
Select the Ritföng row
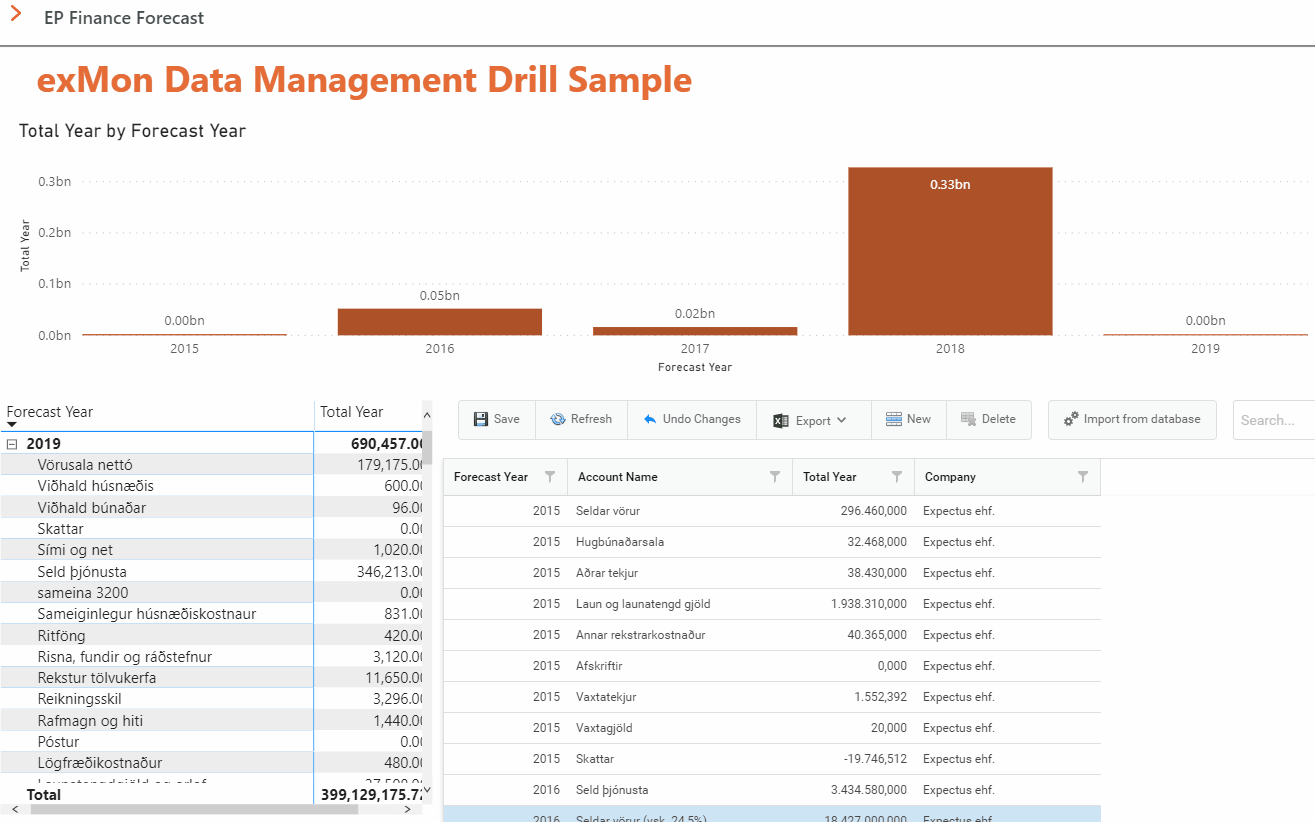pos(211,635)
